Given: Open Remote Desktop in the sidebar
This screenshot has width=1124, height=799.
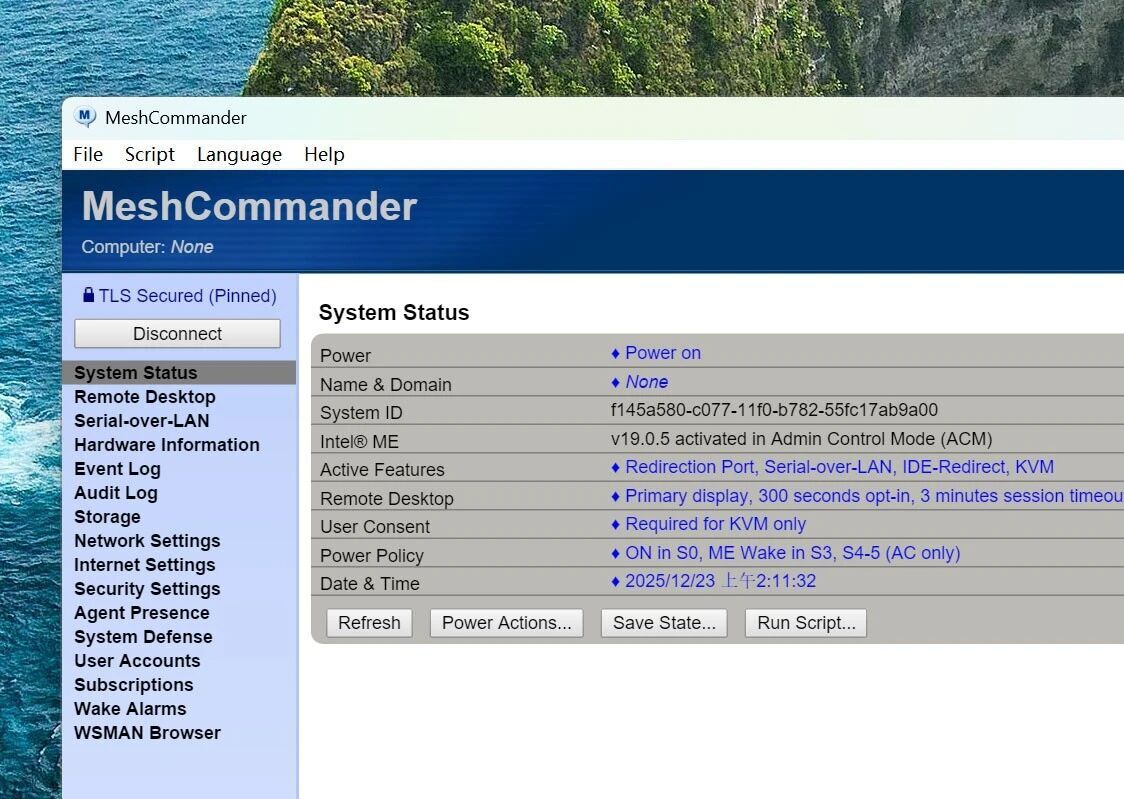Looking at the screenshot, I should (x=145, y=397).
